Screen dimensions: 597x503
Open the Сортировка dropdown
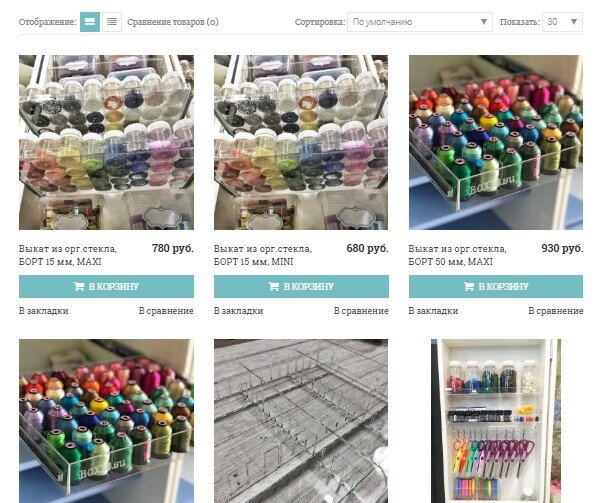[420, 22]
